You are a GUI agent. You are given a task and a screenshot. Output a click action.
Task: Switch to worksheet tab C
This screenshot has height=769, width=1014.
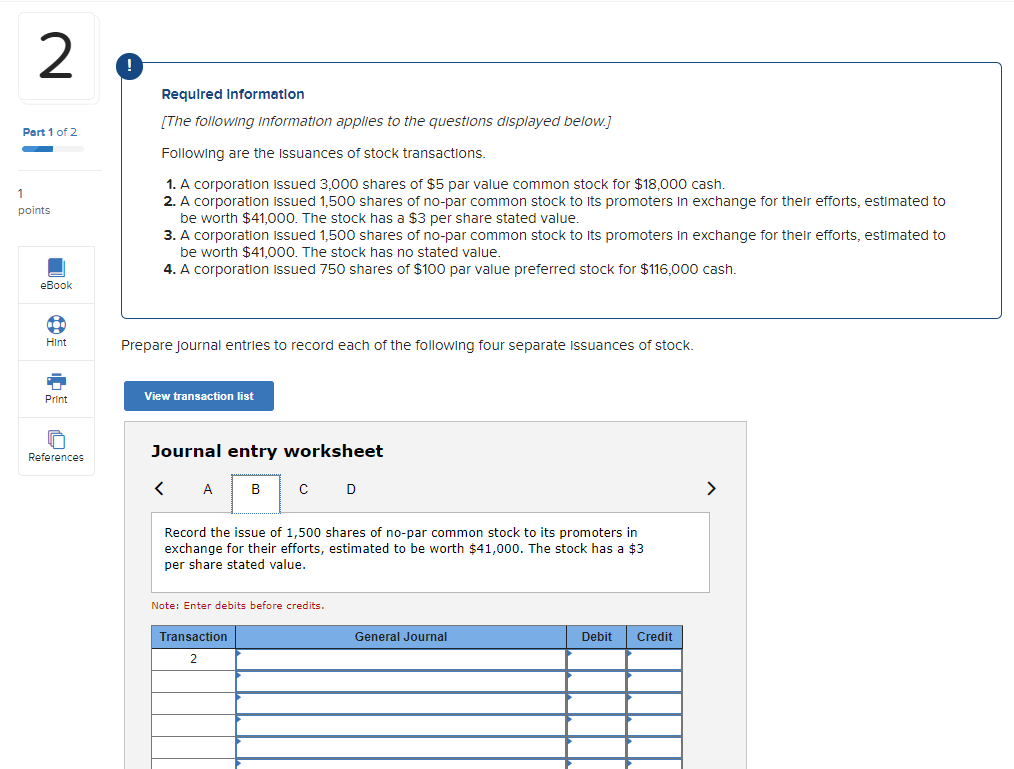pyautogui.click(x=303, y=489)
